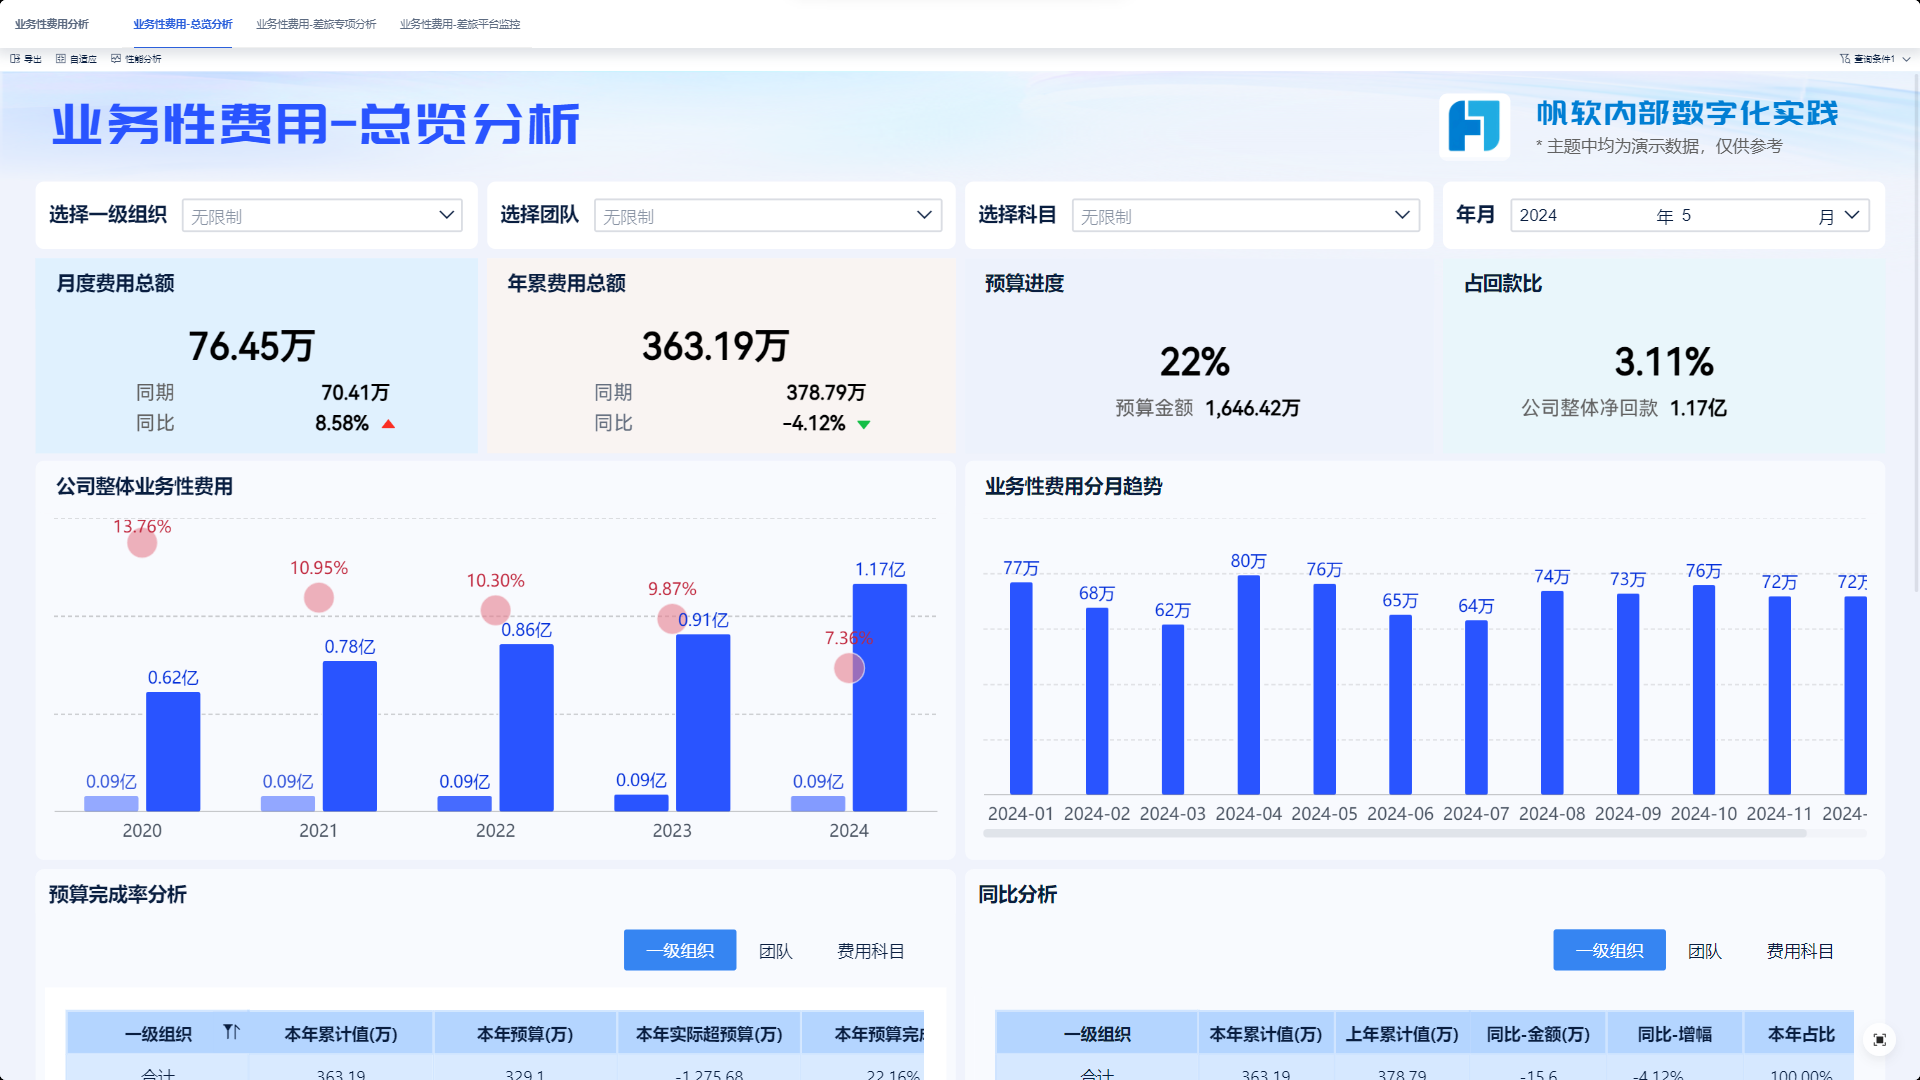
Task: Click the 导出 export icon
Action: (x=15, y=59)
